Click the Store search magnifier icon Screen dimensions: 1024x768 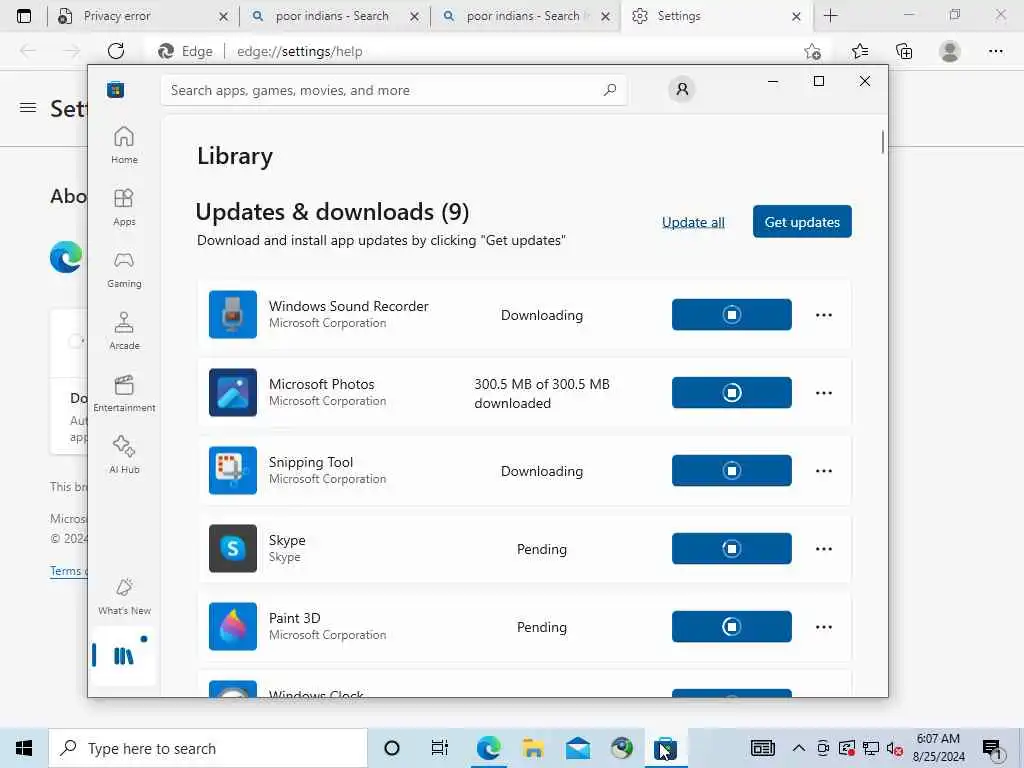click(610, 90)
